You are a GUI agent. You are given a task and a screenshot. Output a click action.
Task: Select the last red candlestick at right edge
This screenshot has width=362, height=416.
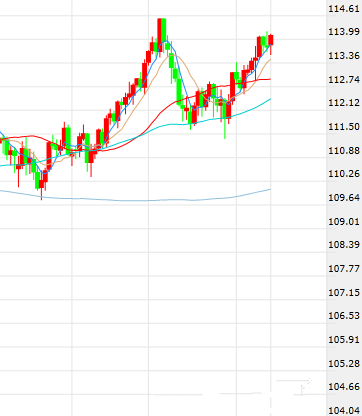click(x=271, y=40)
